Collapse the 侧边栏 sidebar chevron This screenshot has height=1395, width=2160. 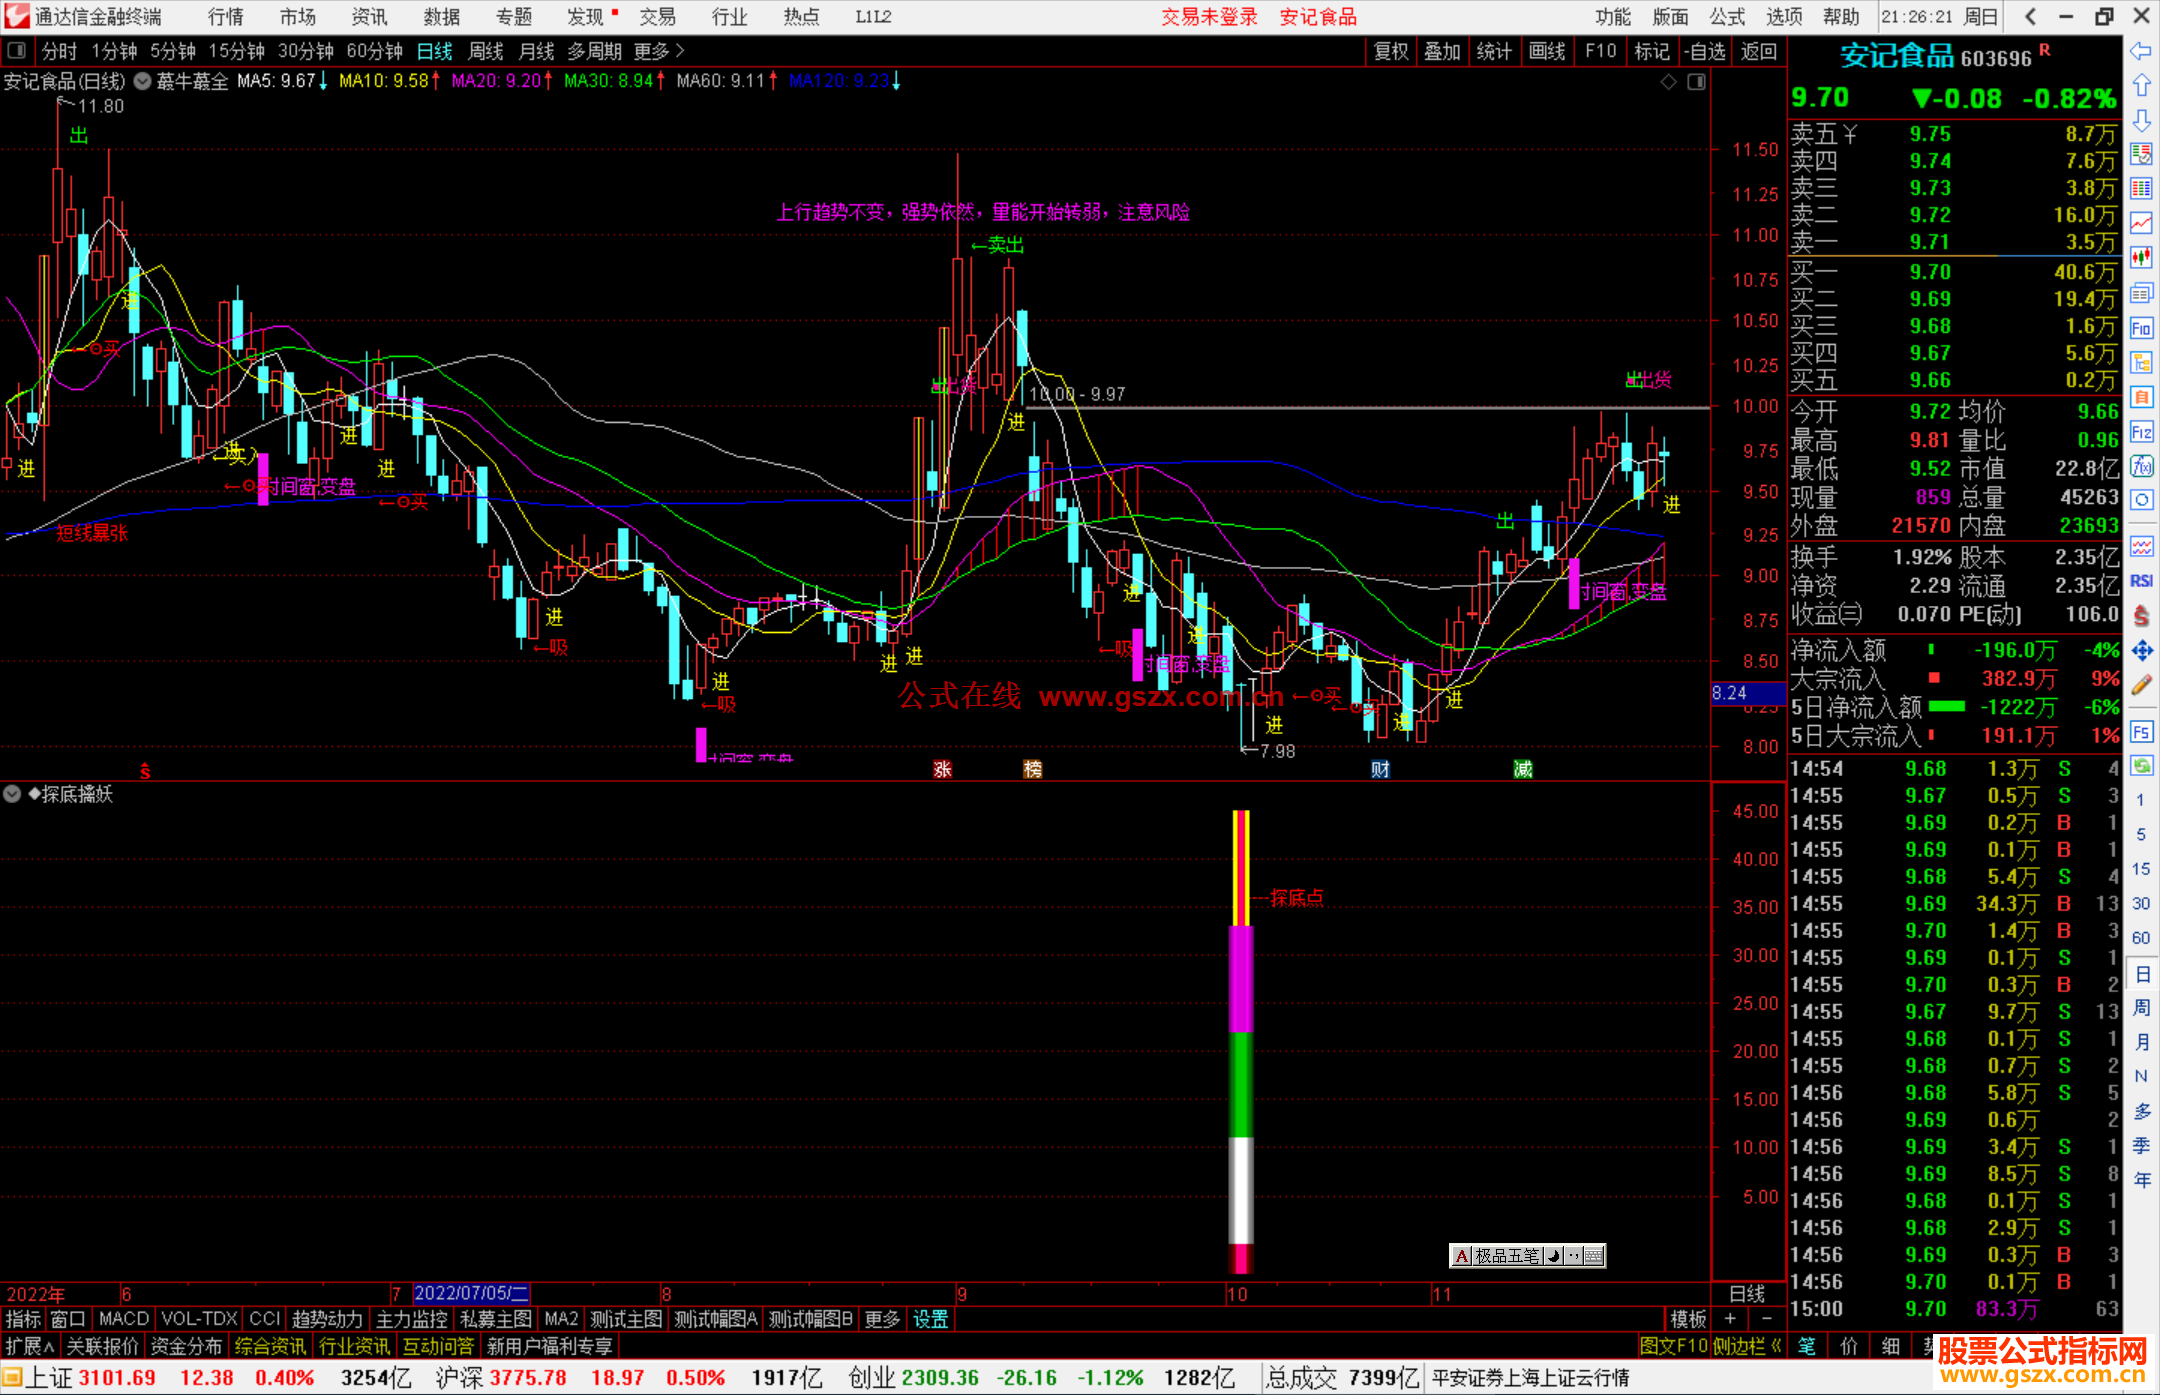coord(1776,1346)
